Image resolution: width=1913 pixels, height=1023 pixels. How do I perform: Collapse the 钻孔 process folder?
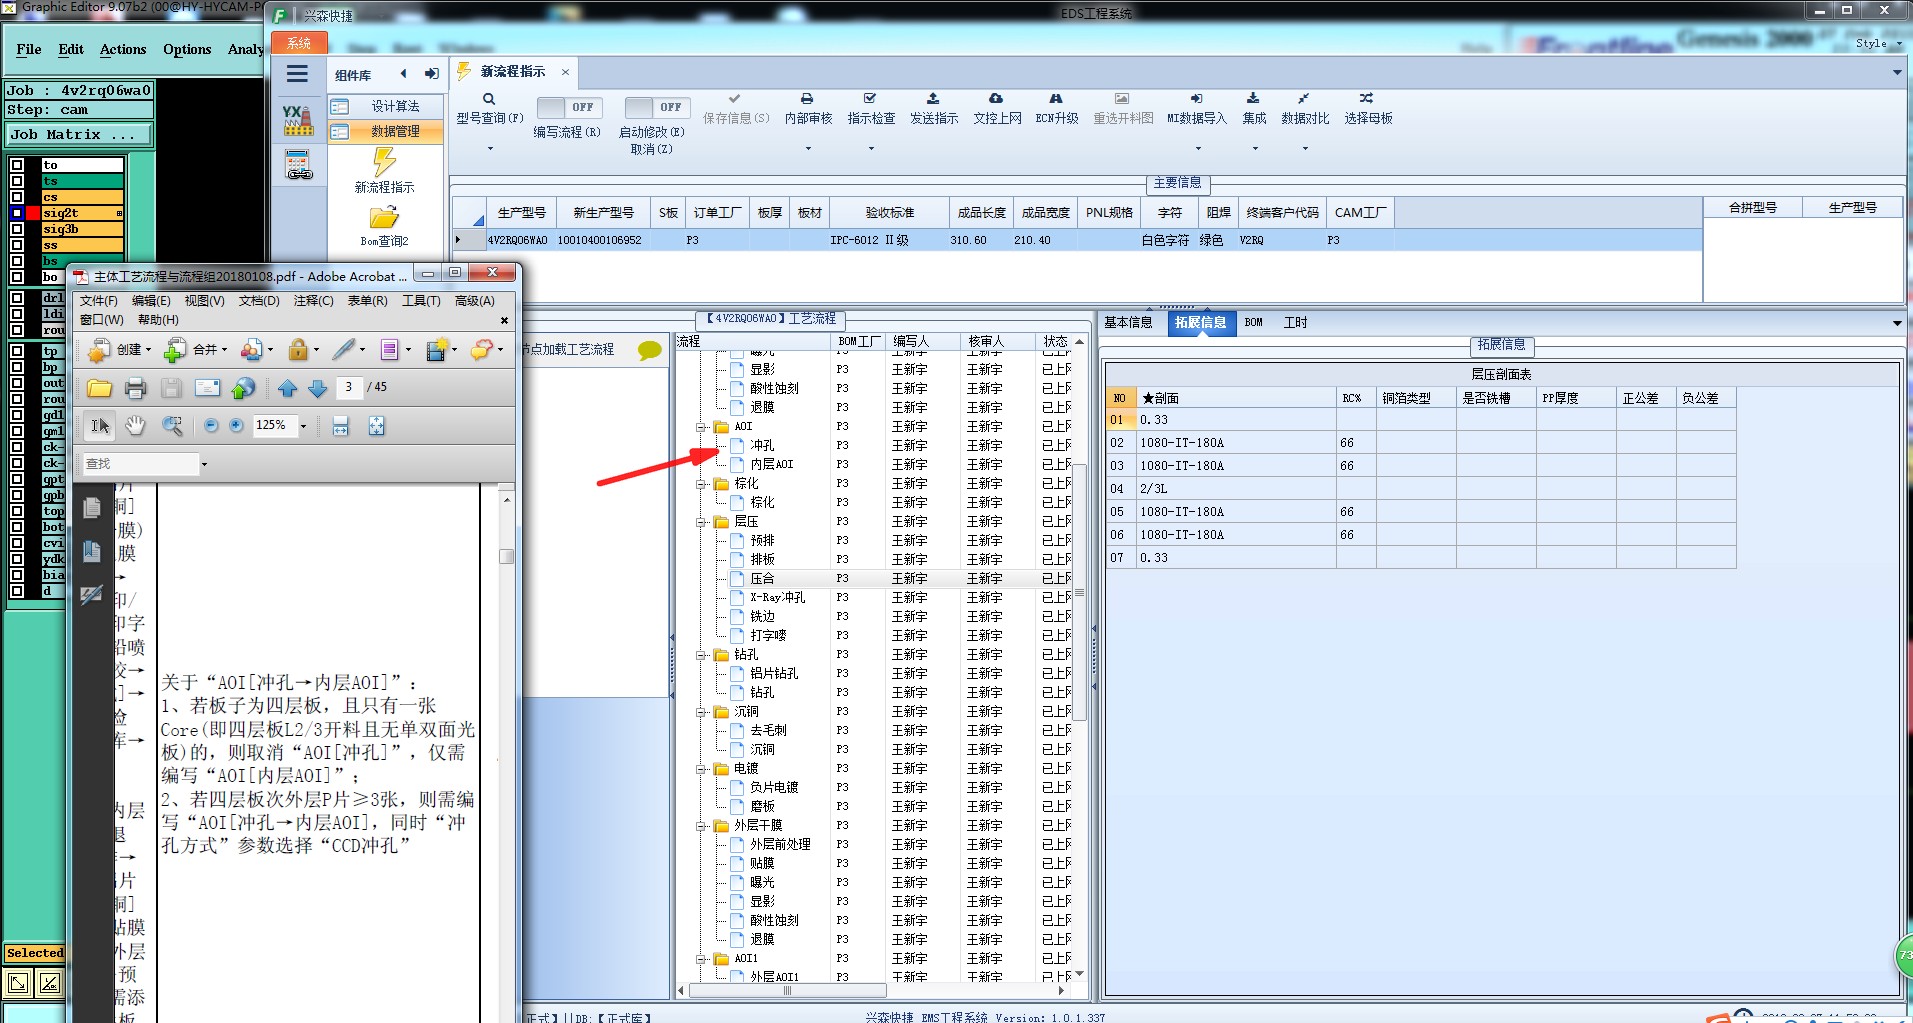tap(702, 655)
